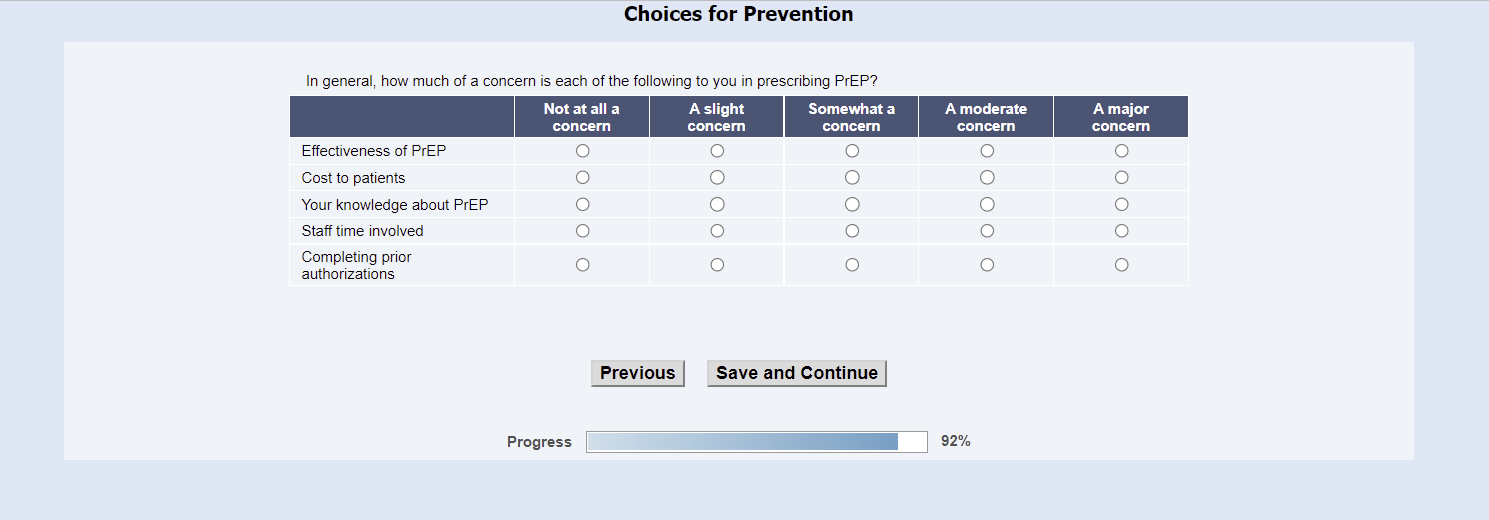The height and width of the screenshot is (520, 1489).
Task: Mark Your knowledge about PrEP as not a concern
Action: (x=582, y=204)
